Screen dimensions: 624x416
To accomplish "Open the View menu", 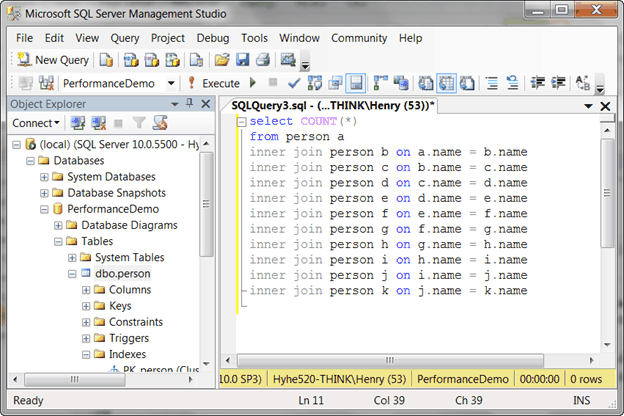I will (87, 38).
